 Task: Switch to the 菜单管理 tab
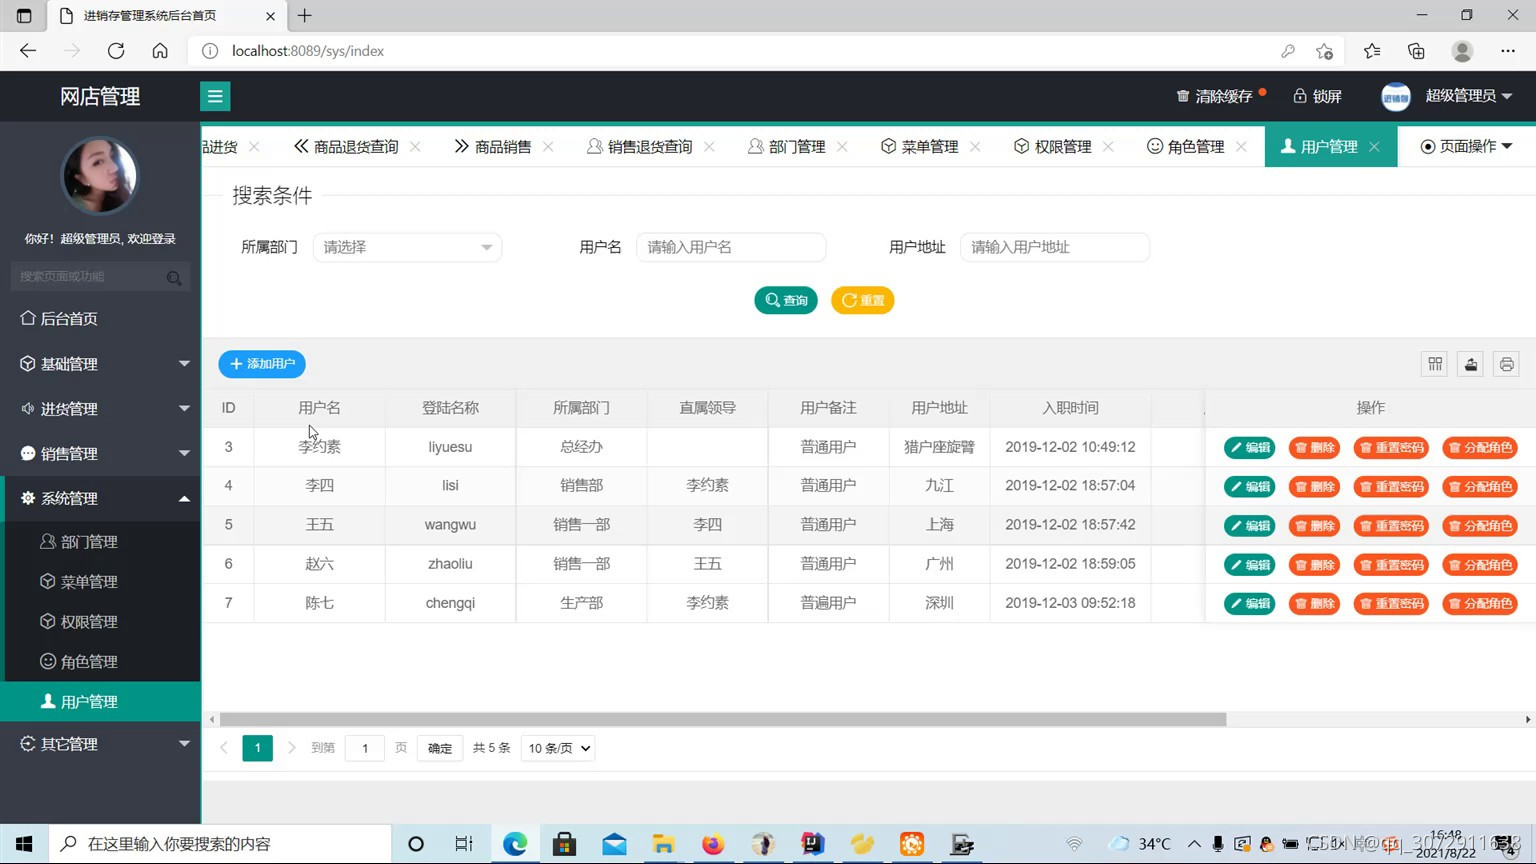(920, 146)
